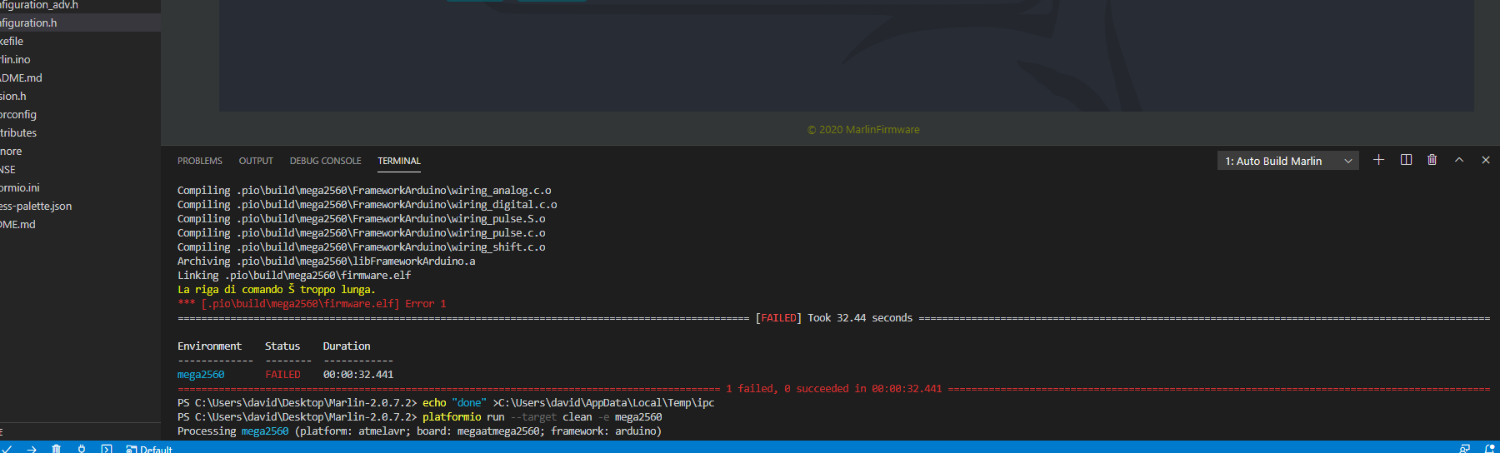Open PlatformIO new terminal icon in status bar
The image size is (1500, 453).
106,449
